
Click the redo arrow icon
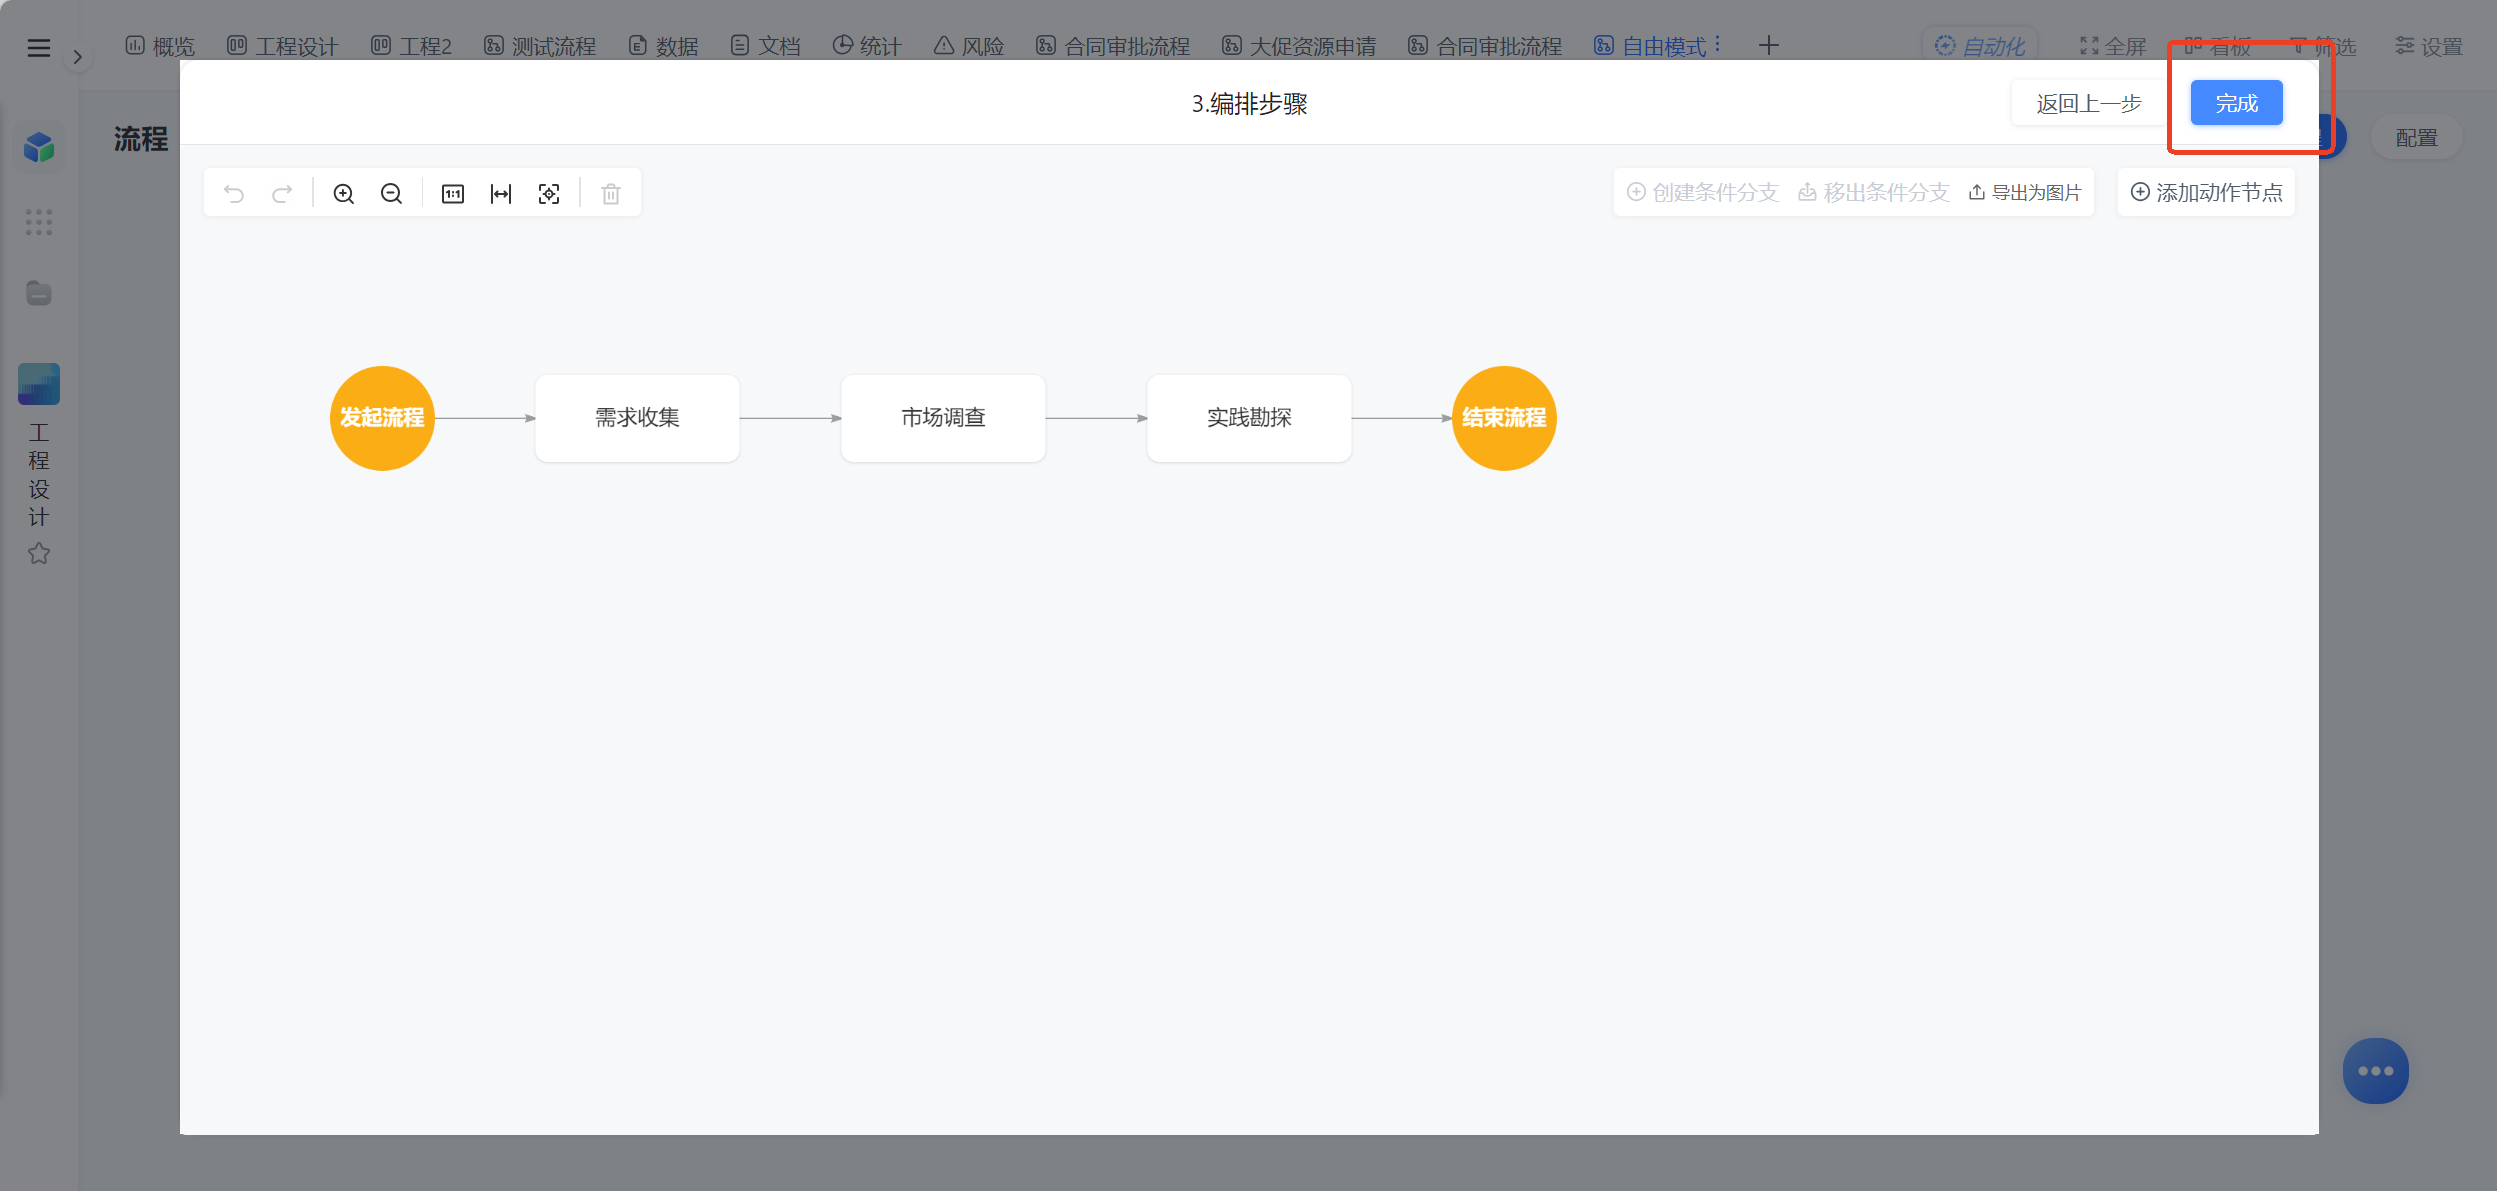282,194
